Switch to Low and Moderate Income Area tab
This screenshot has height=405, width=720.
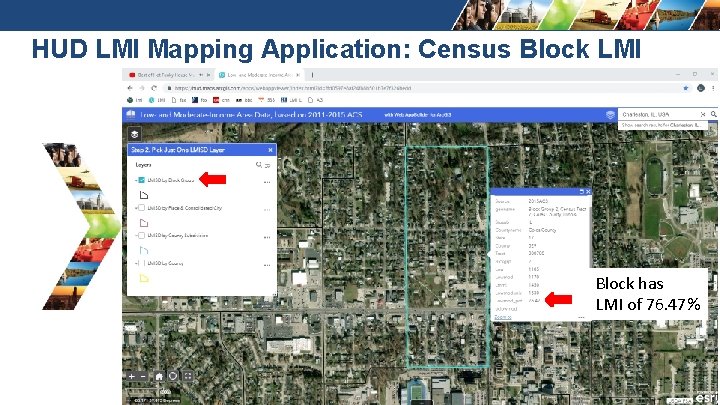tap(259, 74)
